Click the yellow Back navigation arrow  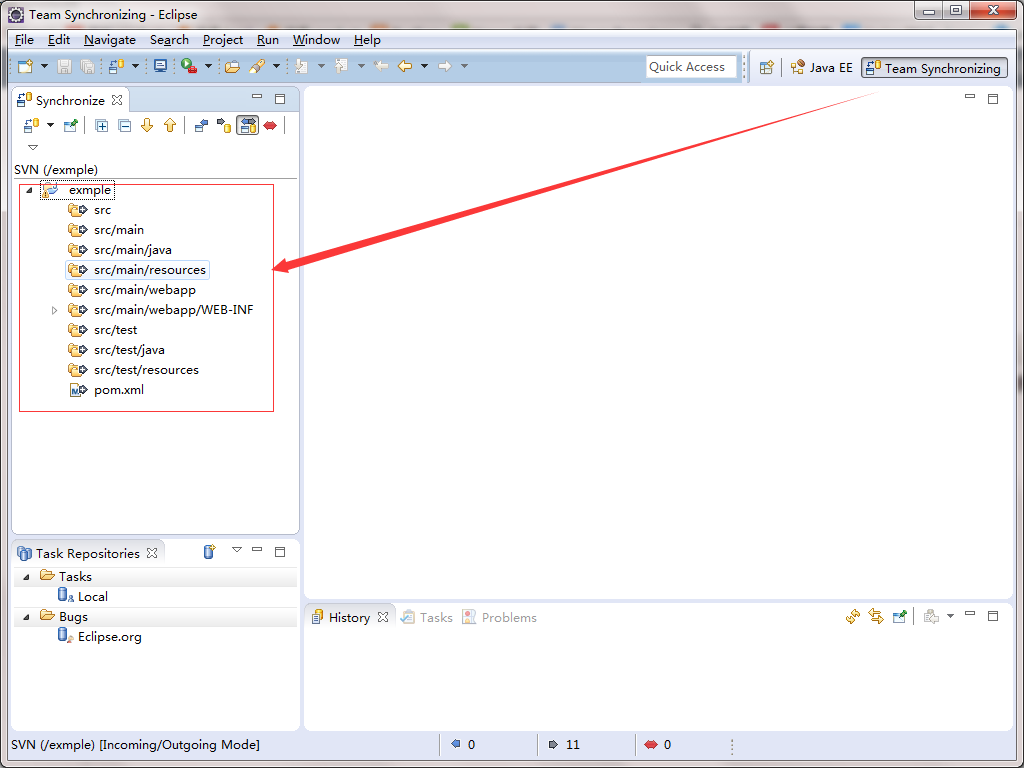pyautogui.click(x=405, y=66)
